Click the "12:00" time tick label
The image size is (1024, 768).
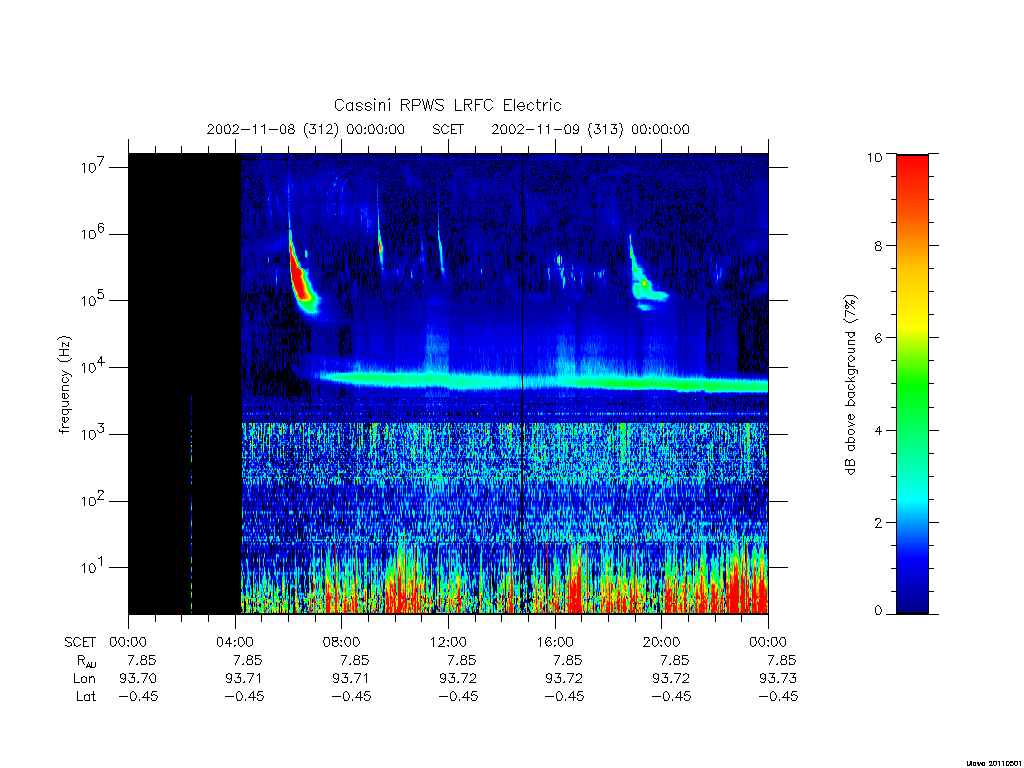448,642
